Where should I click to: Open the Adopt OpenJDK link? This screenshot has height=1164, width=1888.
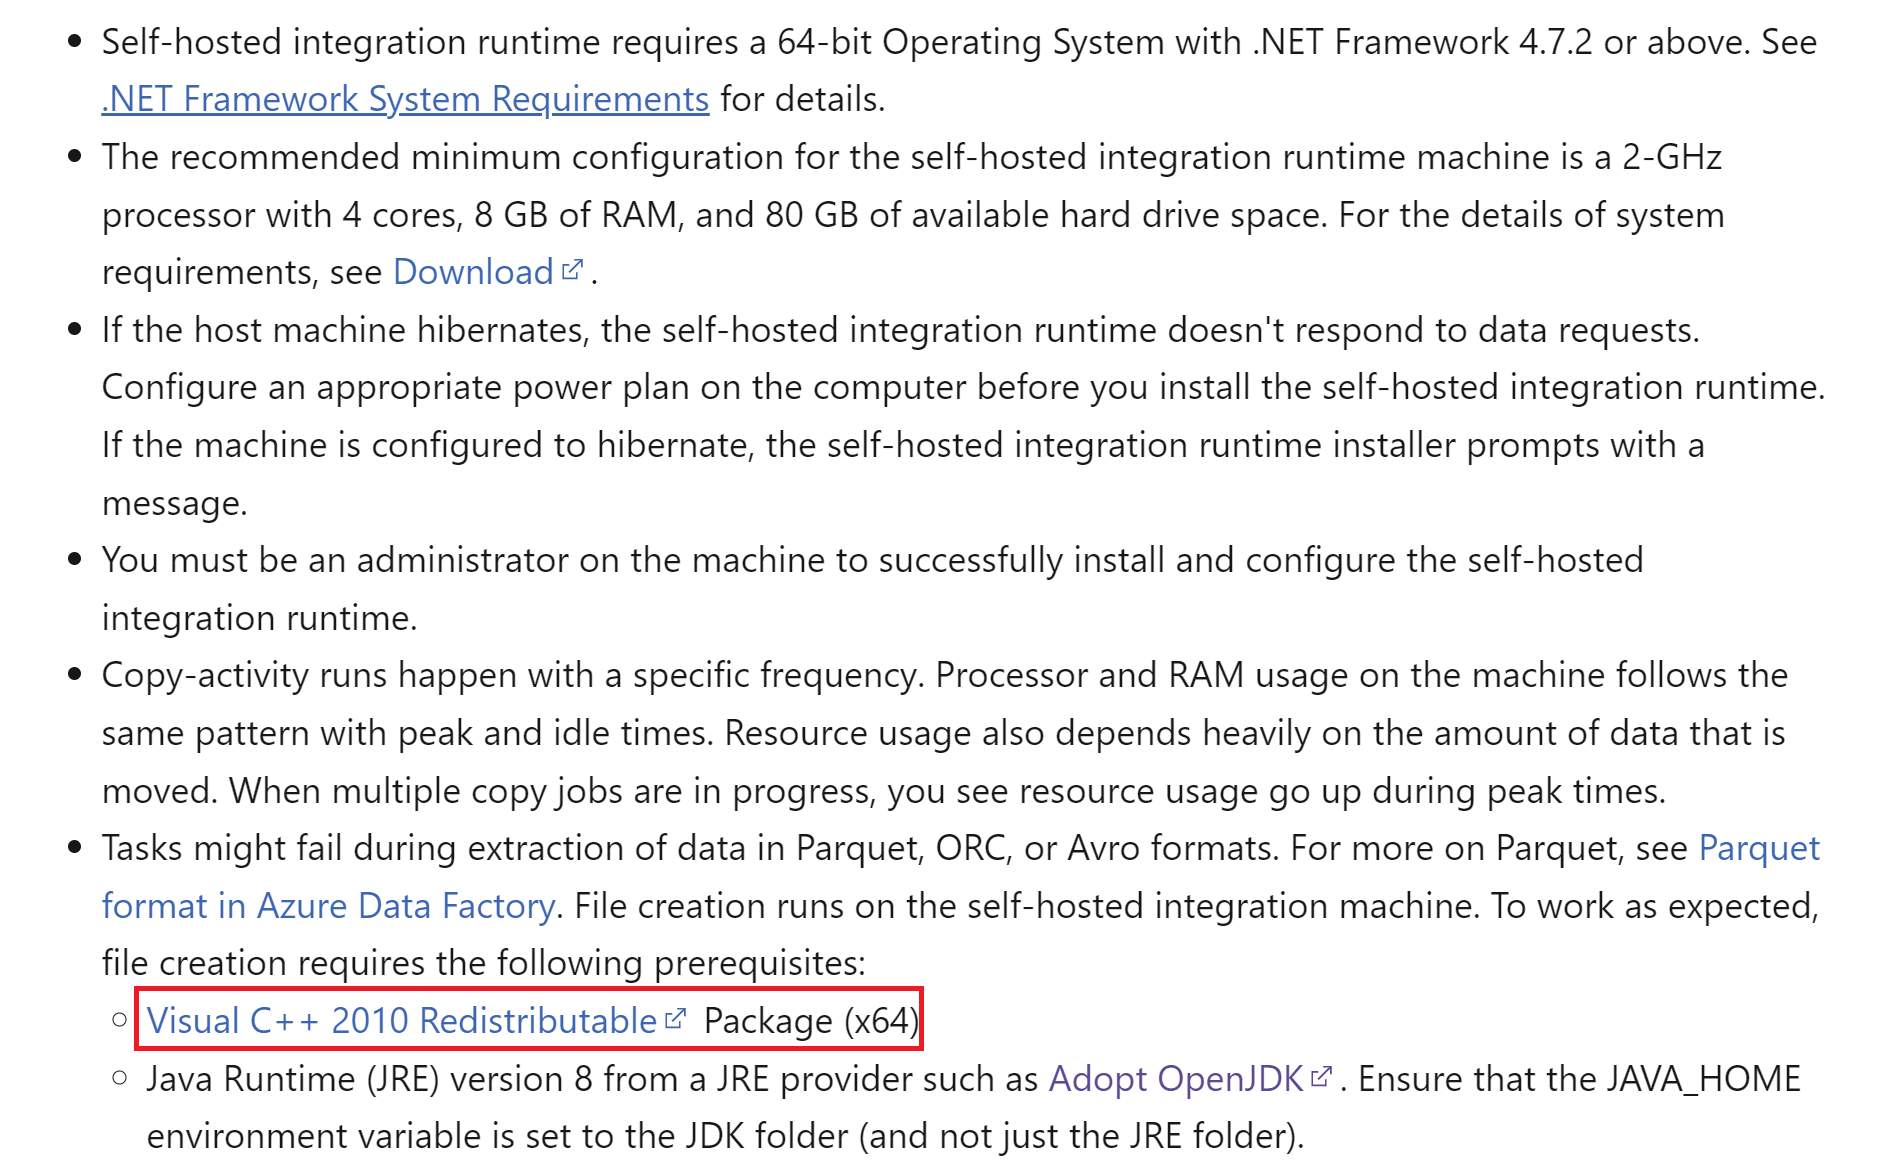1176,1079
